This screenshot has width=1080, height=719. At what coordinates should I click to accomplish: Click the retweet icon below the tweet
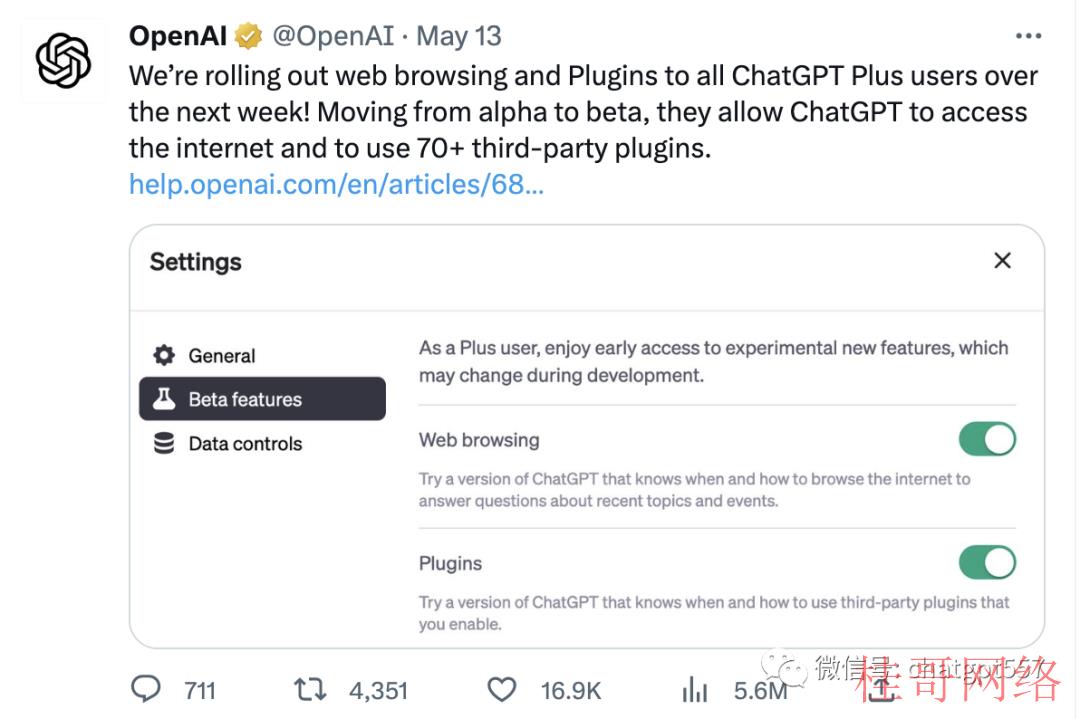click(x=309, y=690)
